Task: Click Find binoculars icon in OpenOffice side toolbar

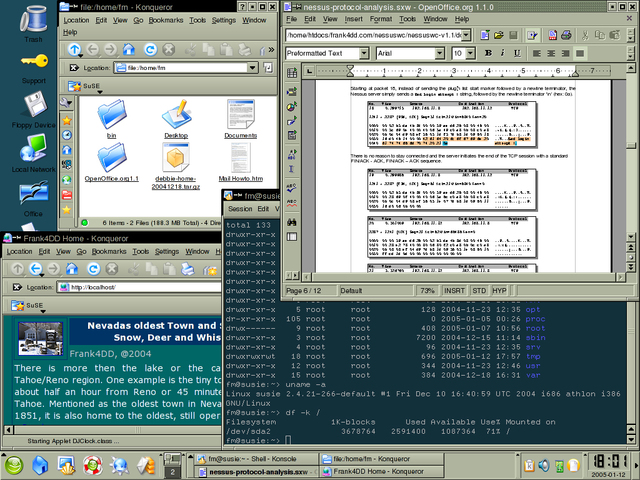Action: [x=292, y=222]
